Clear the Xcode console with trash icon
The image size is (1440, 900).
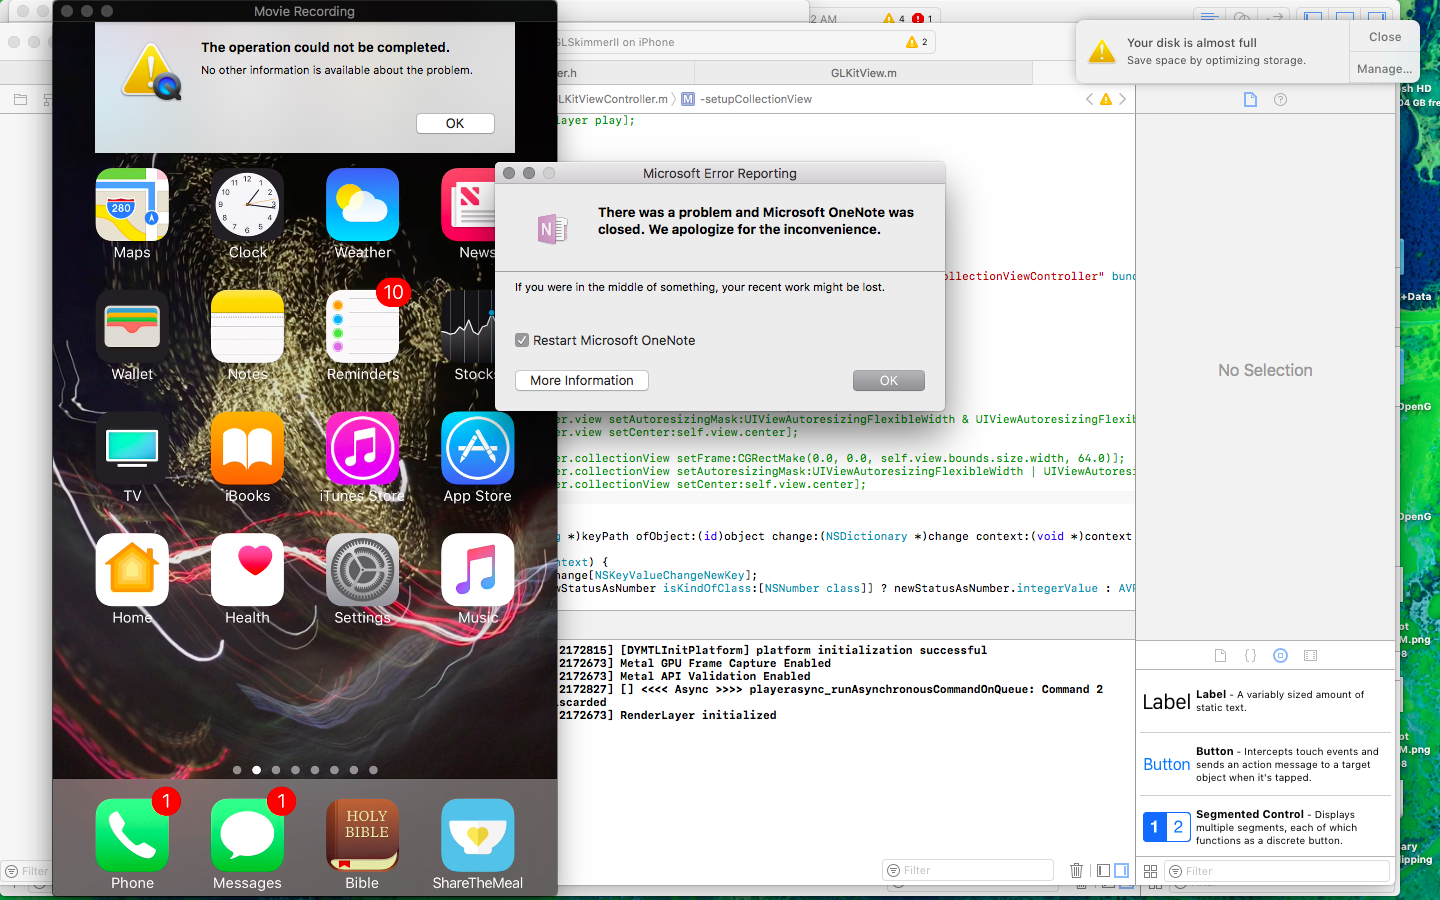pos(1076,871)
